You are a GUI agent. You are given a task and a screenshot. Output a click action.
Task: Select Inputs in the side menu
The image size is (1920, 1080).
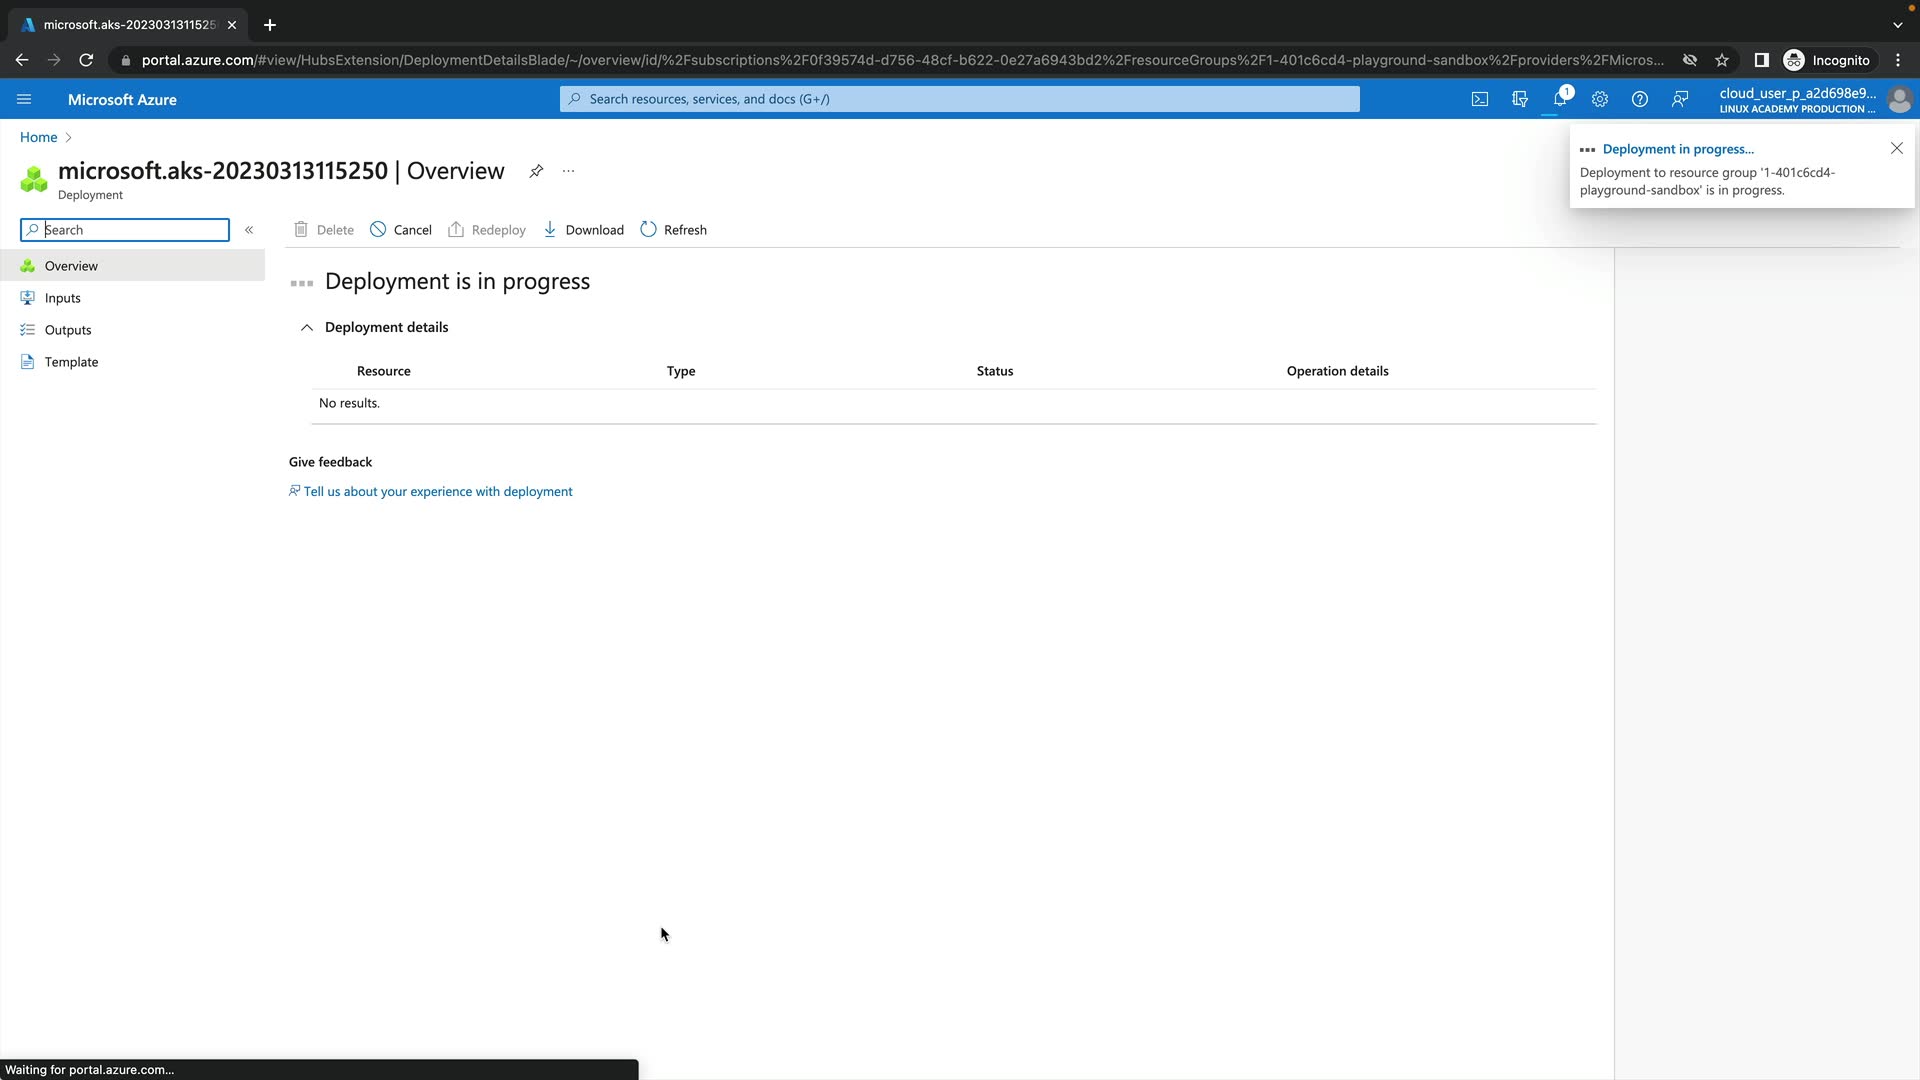[62, 298]
